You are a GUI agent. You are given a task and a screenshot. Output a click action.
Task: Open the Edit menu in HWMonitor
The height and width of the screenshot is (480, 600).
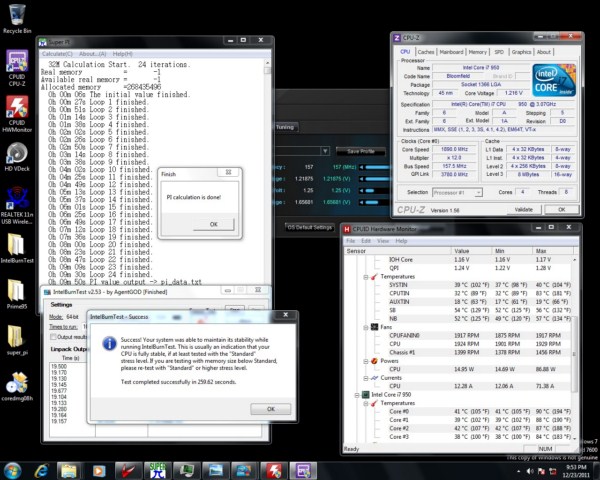(366, 241)
